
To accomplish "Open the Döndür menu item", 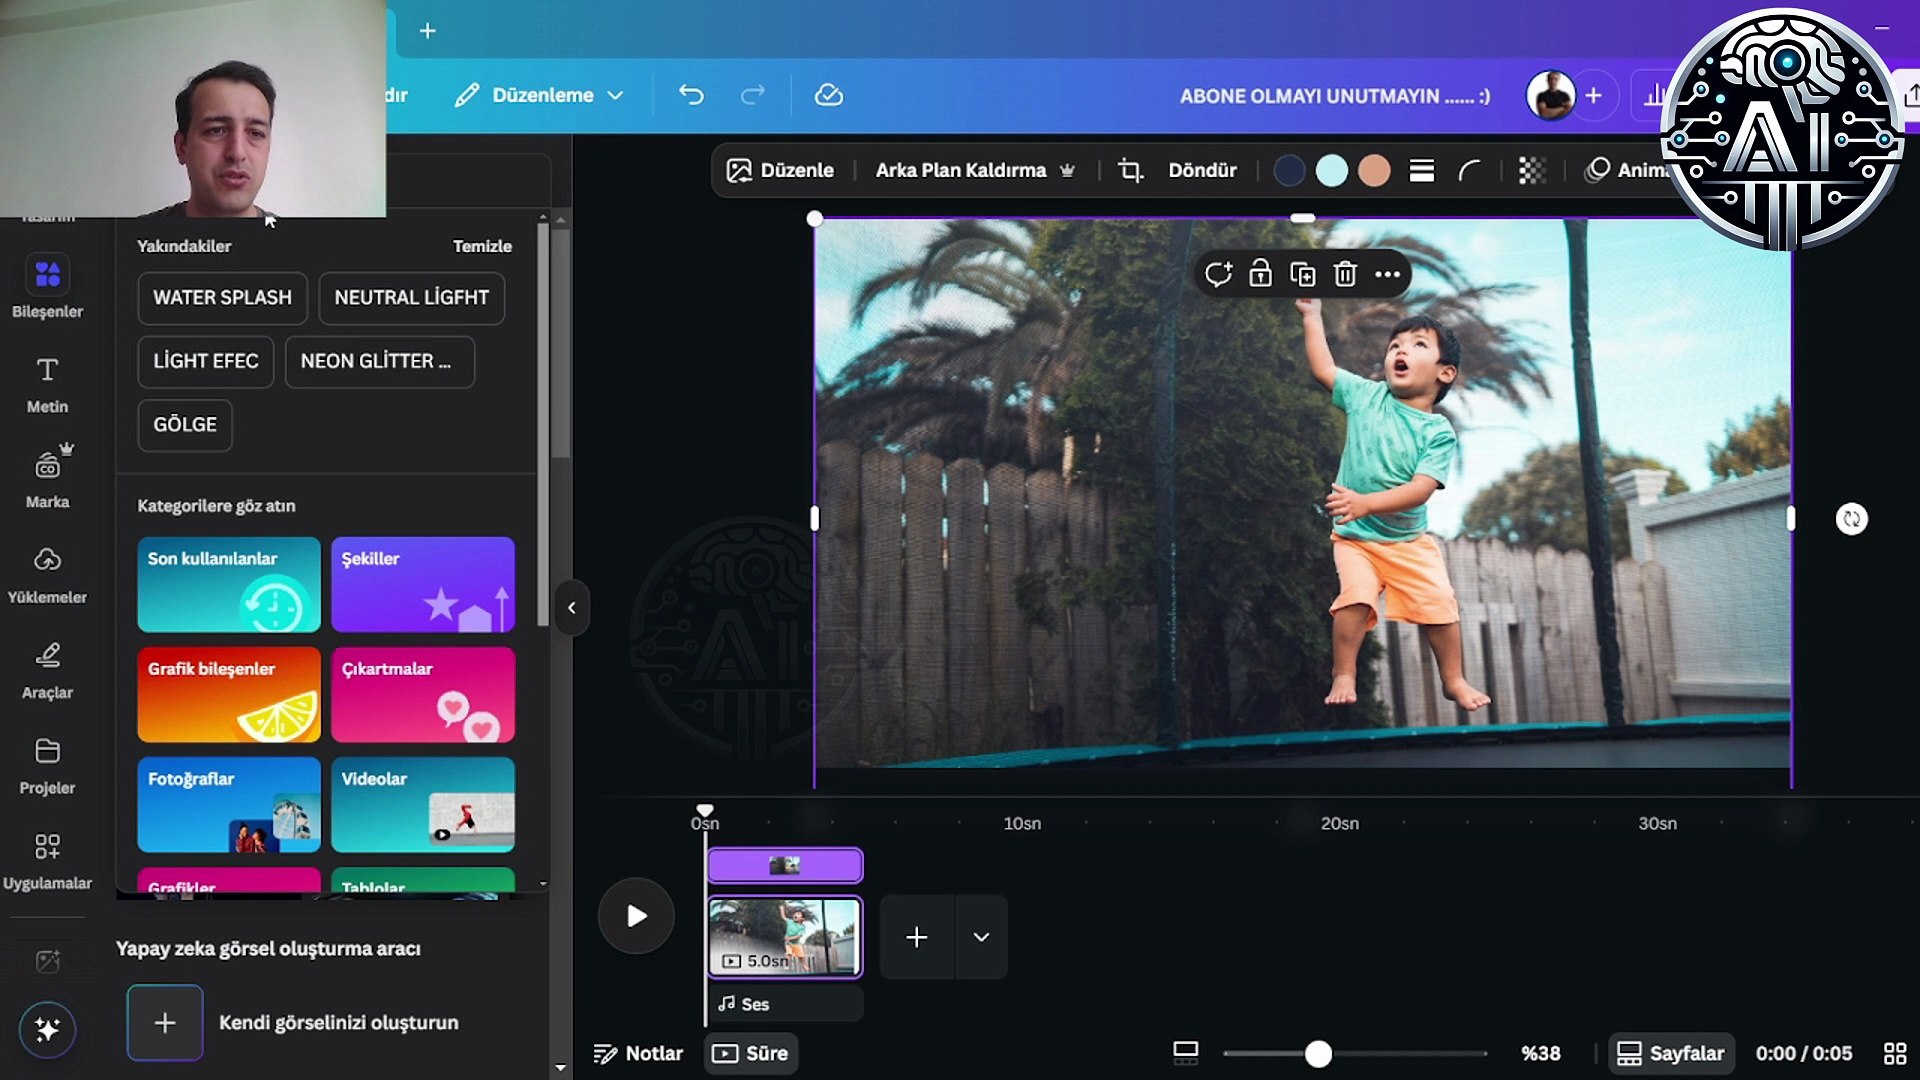I will (x=1202, y=170).
